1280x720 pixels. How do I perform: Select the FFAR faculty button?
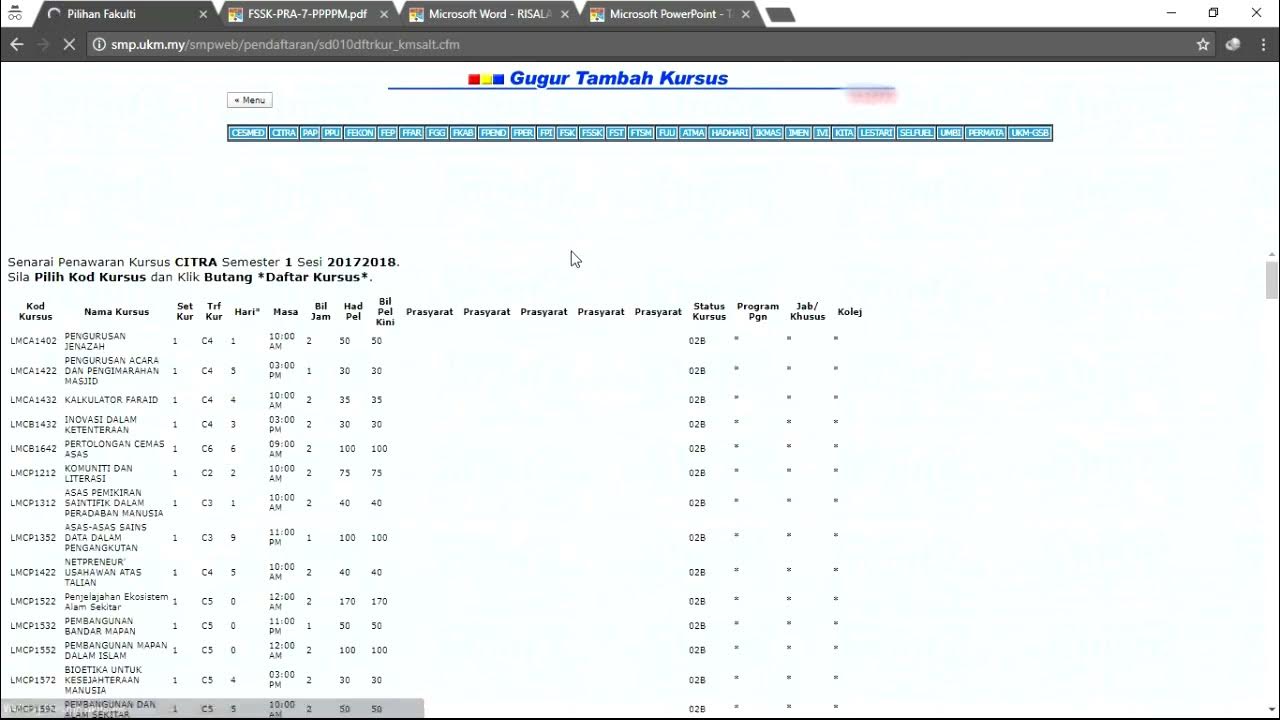coord(411,133)
